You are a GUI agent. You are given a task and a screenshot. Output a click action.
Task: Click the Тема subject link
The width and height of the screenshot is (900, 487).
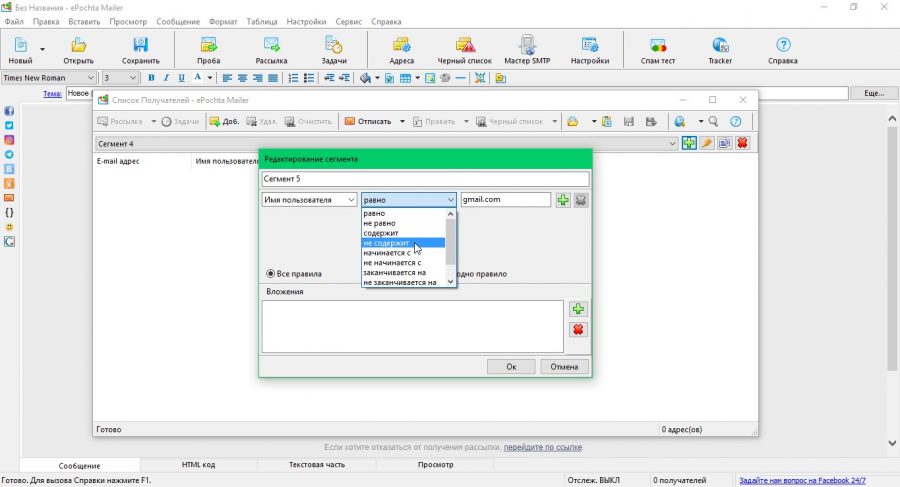52,94
